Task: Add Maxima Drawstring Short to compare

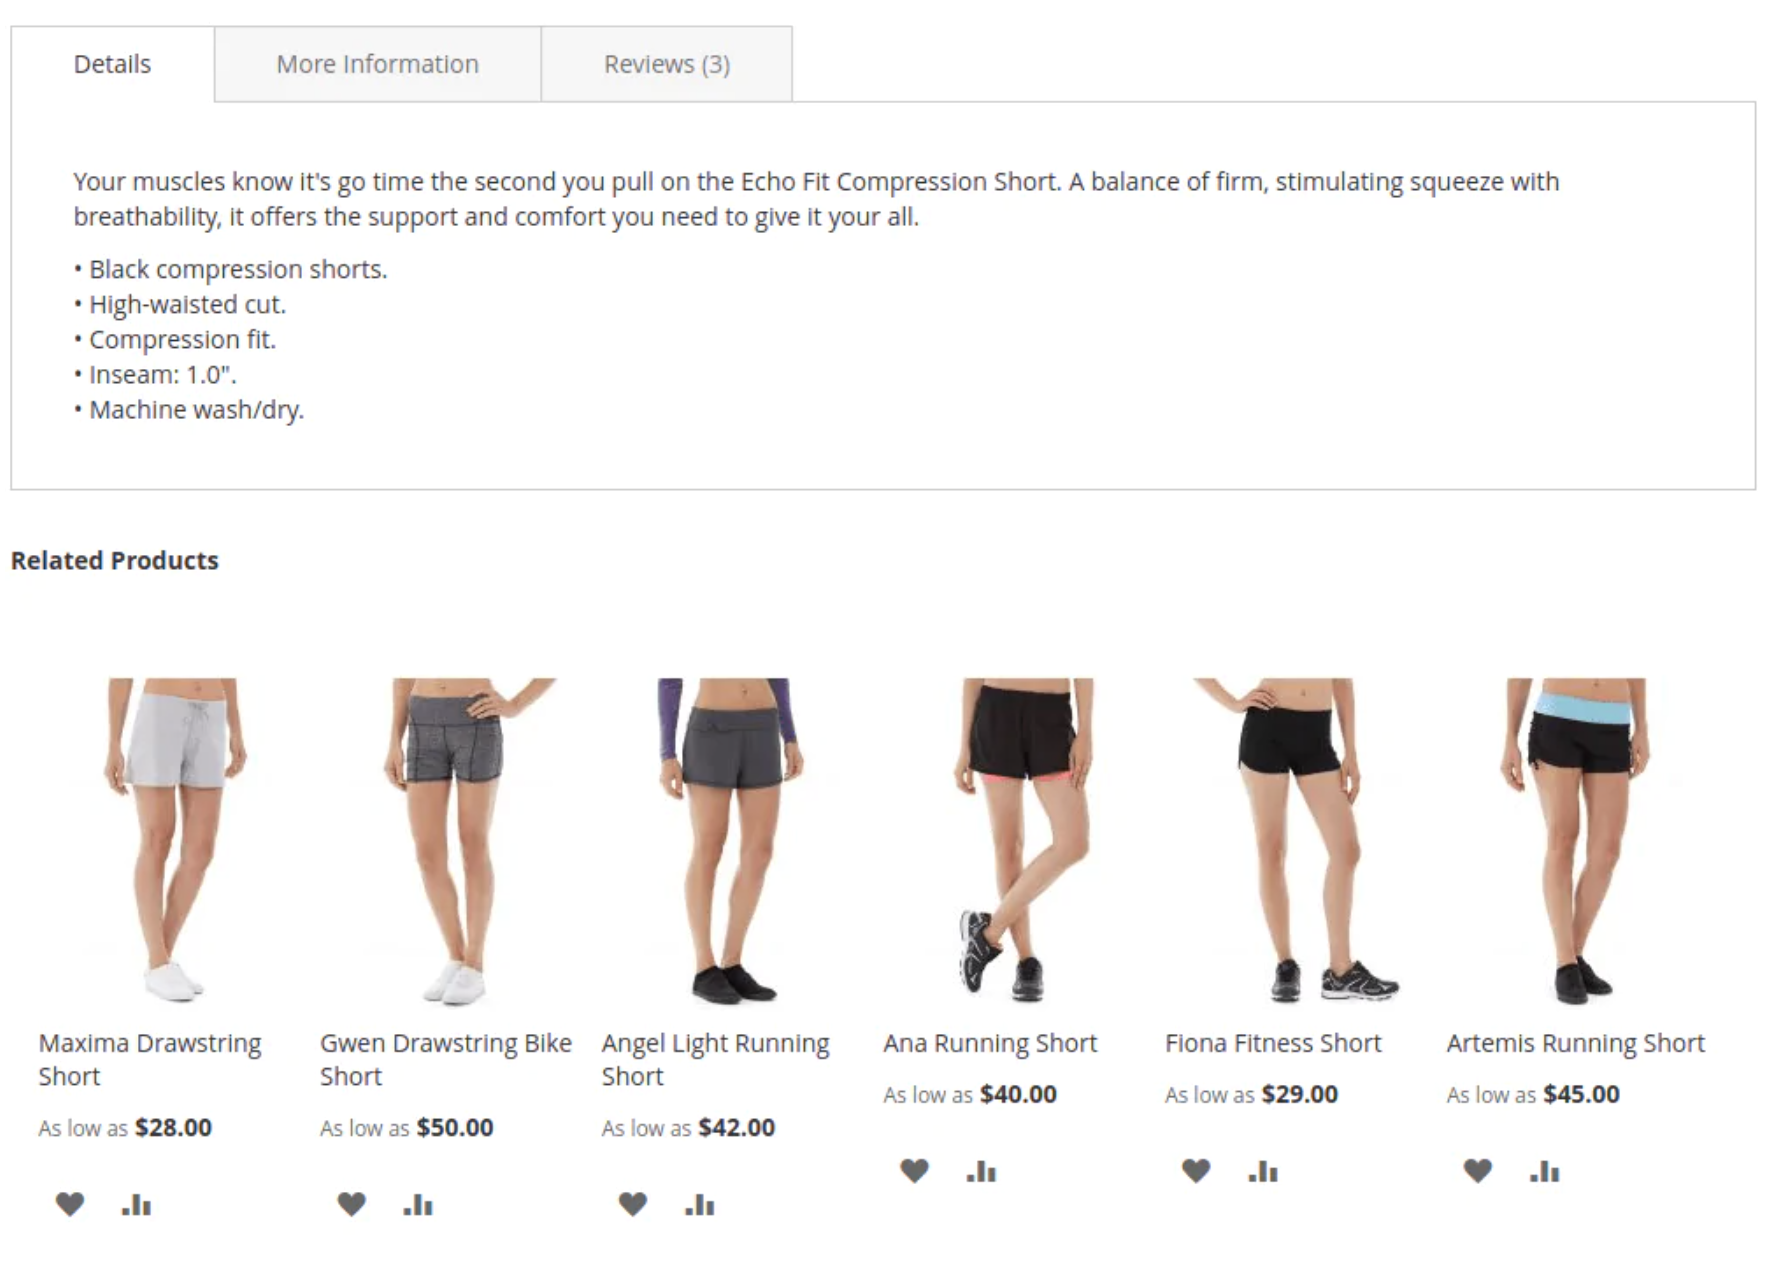Action: [x=136, y=1204]
